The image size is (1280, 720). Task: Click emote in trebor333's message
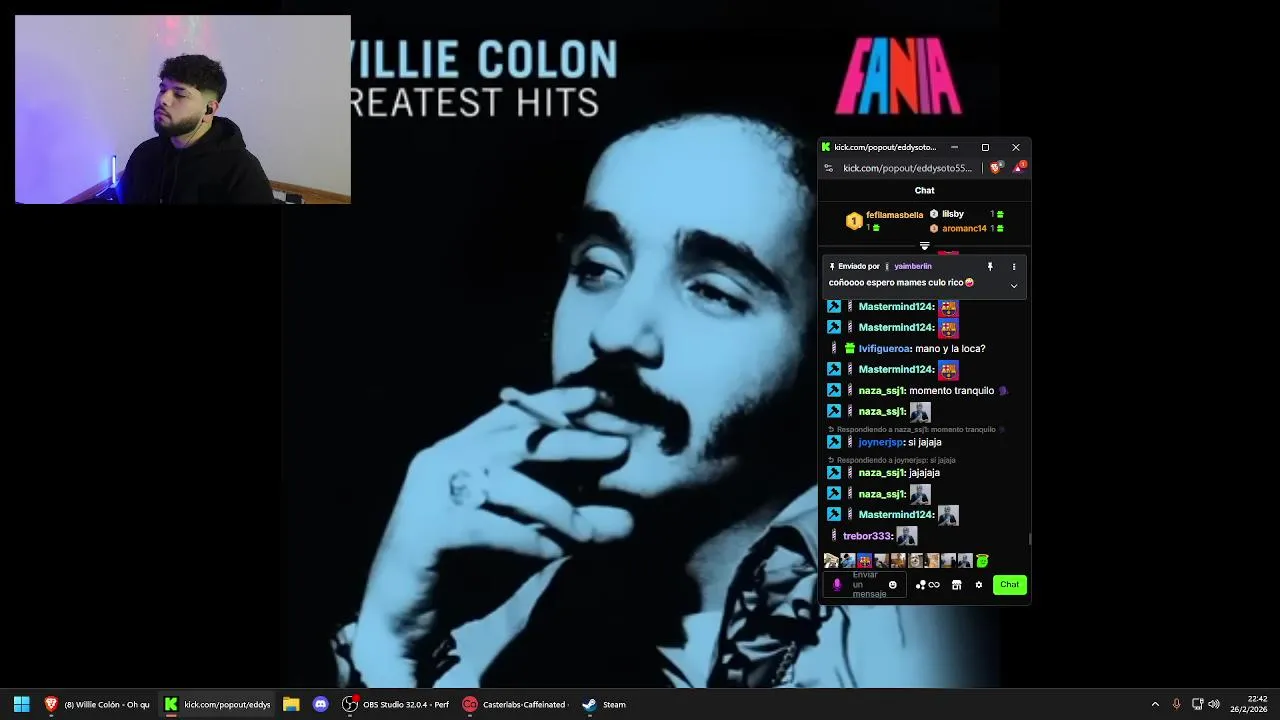(906, 536)
